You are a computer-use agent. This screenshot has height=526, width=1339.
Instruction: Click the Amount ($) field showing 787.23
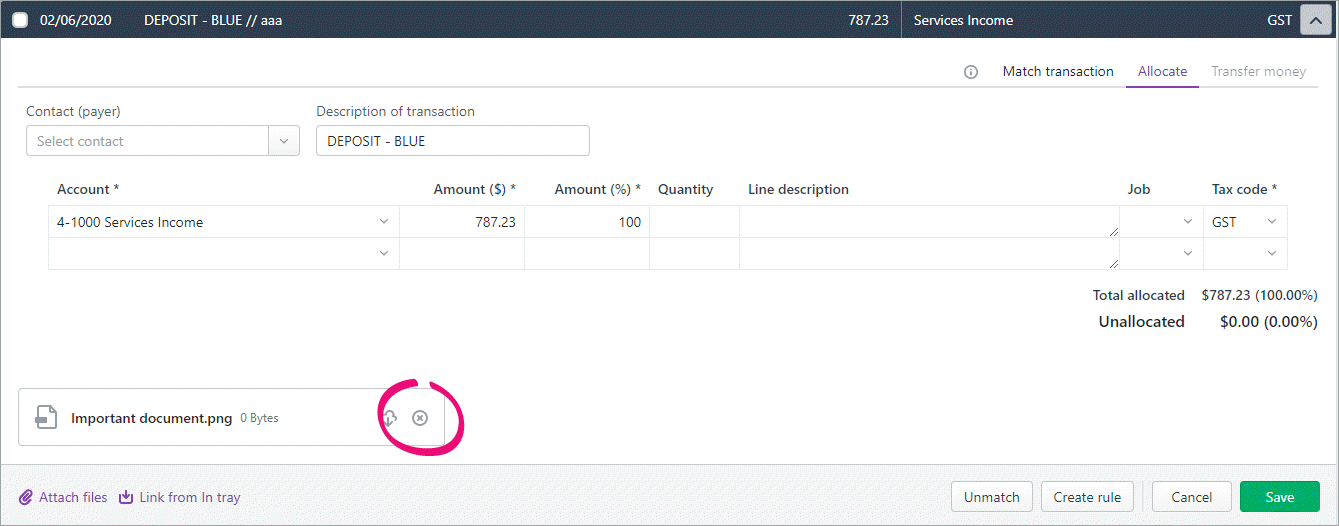coord(462,222)
